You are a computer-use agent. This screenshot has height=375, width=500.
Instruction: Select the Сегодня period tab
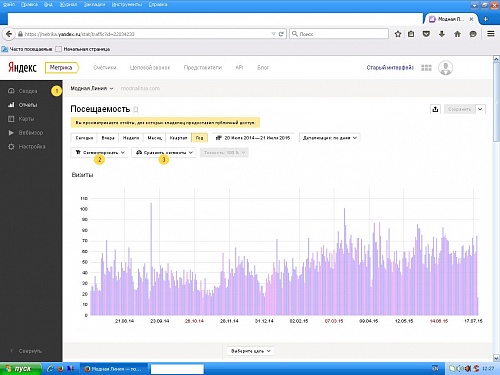(x=84, y=138)
